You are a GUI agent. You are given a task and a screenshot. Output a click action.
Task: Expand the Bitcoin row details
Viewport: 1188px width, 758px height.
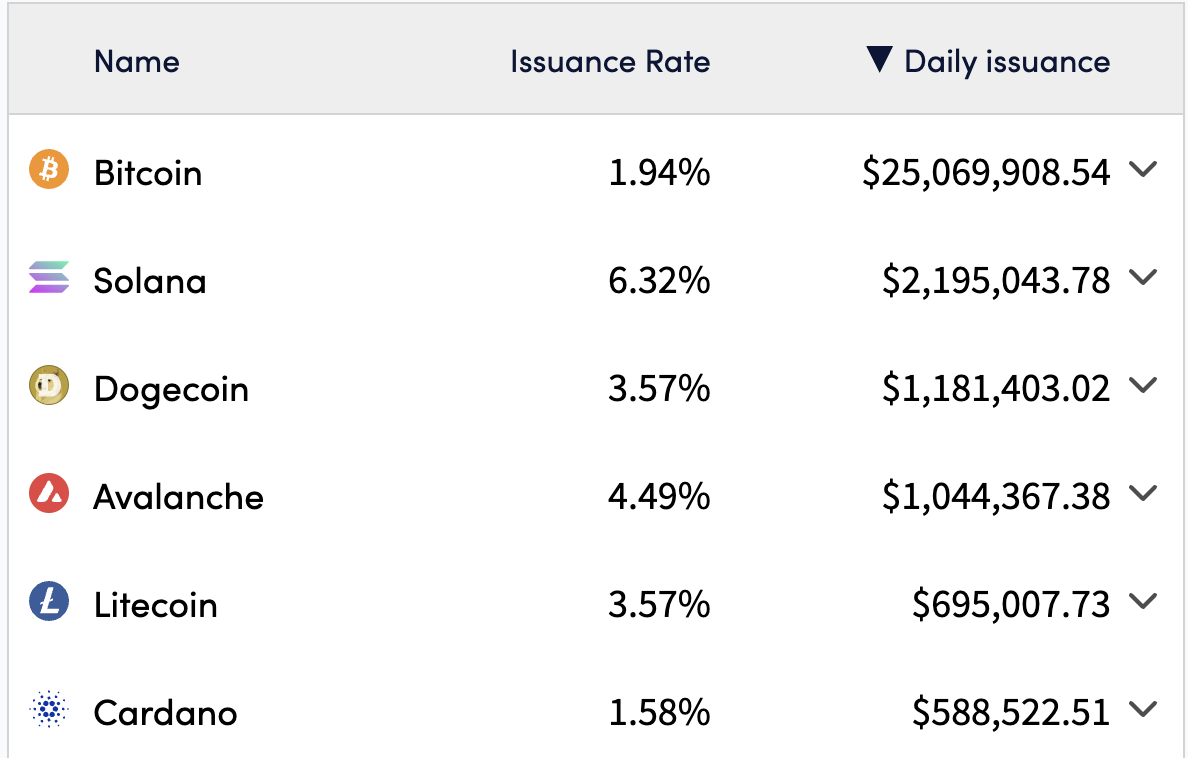click(1142, 170)
